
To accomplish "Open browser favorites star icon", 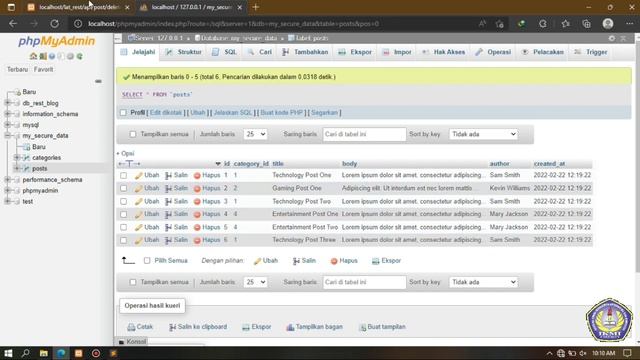I will 565,24.
